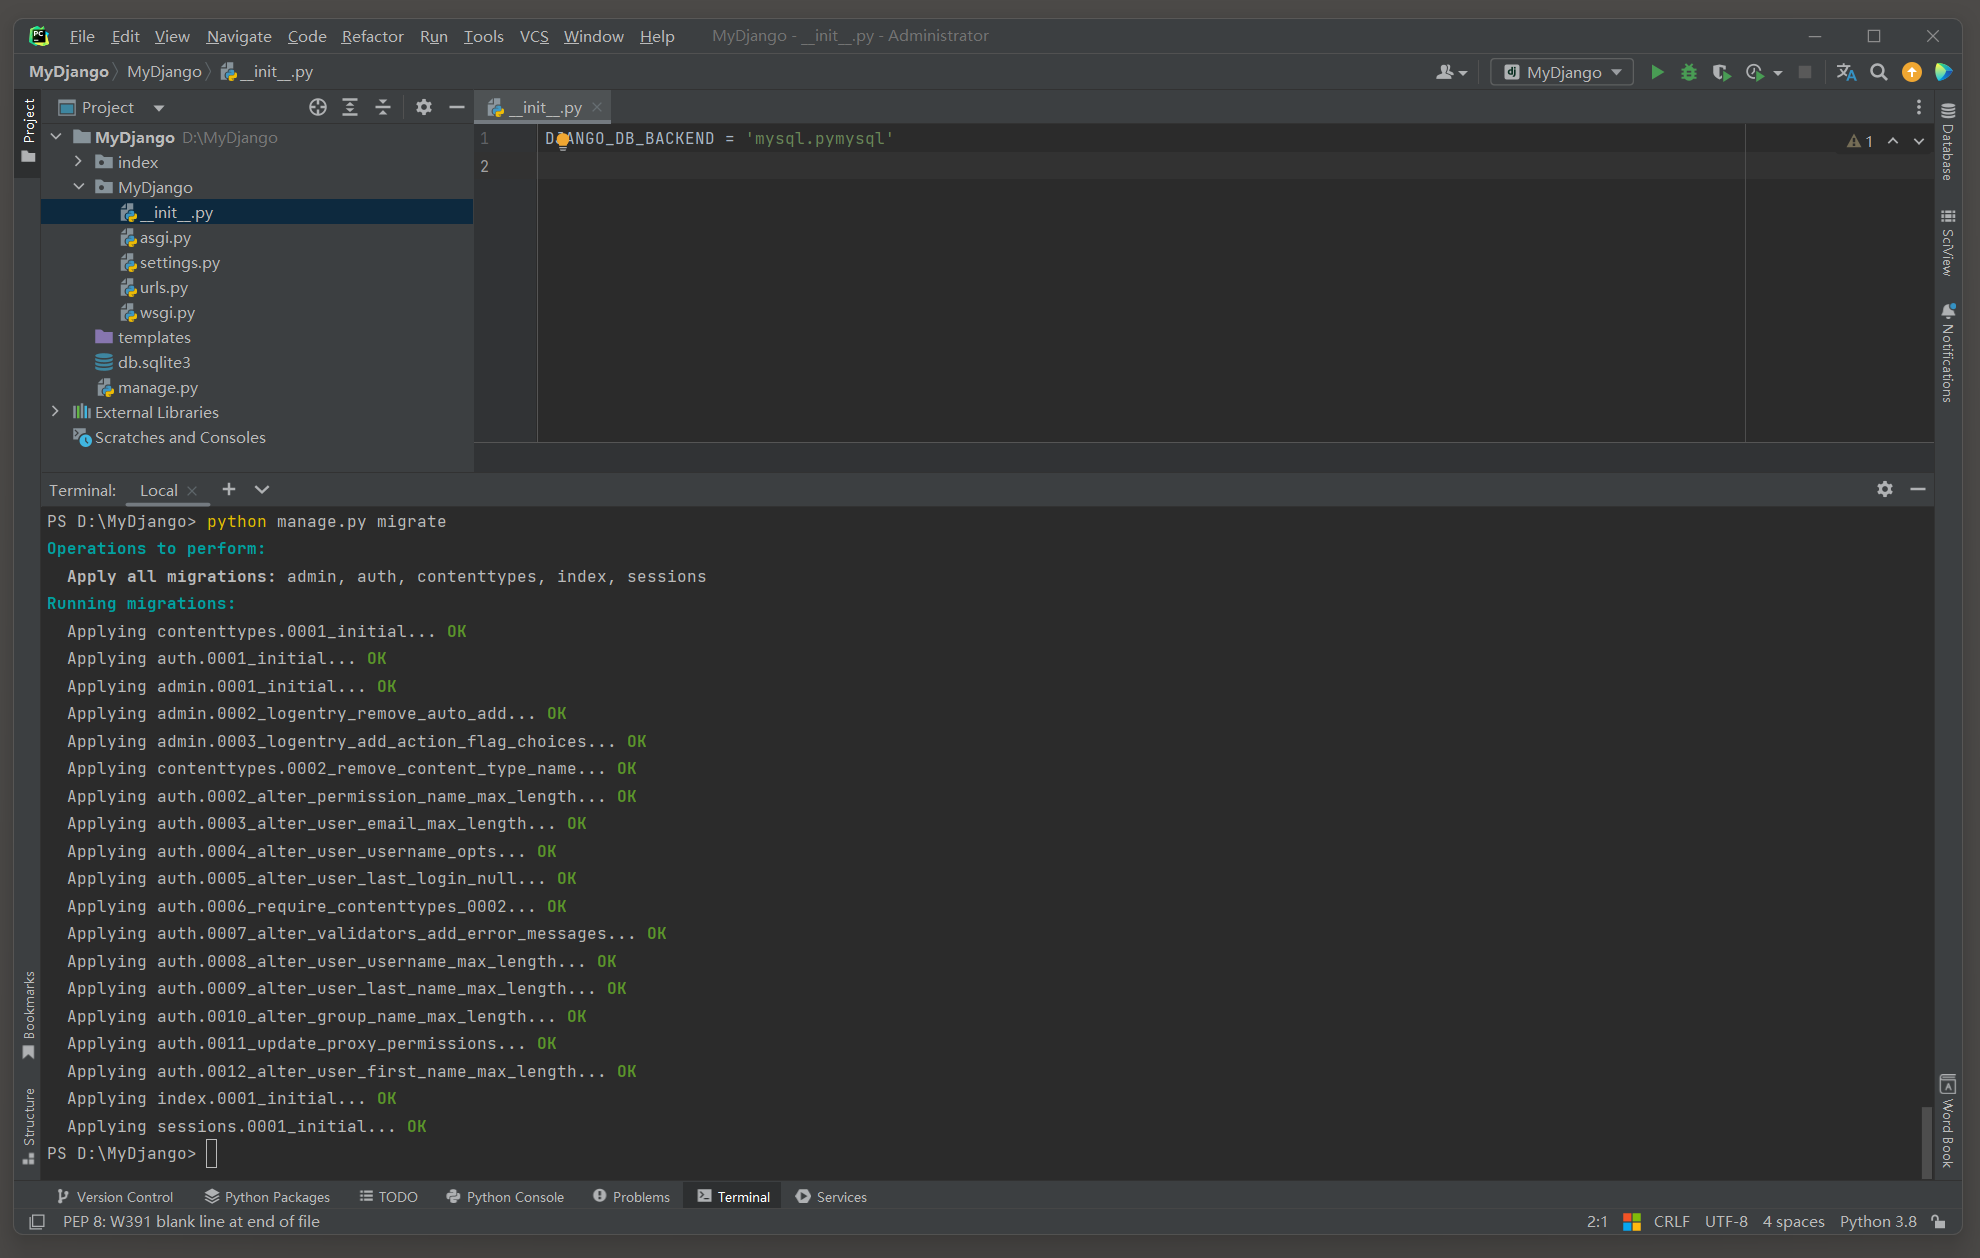Click the Run button to execute
Screen dimensions: 1980x1258
coord(1658,71)
